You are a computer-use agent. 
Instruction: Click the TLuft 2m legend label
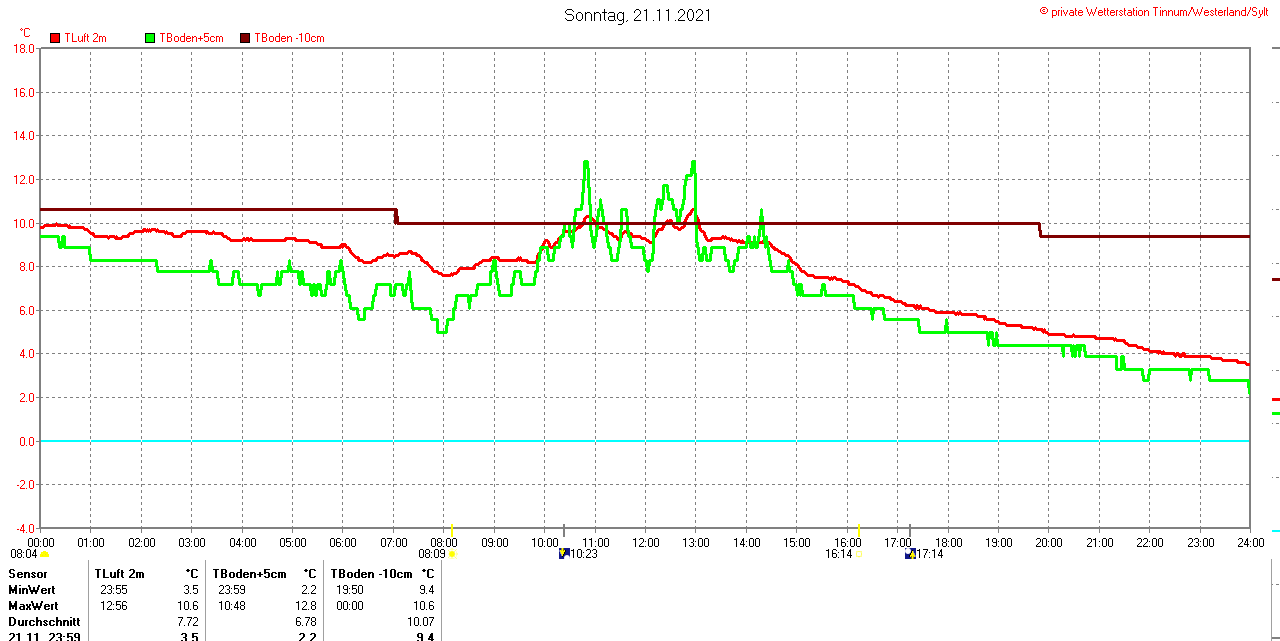coord(85,38)
